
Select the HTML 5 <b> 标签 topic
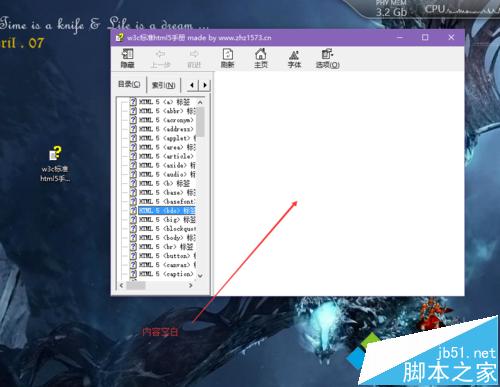164,183
